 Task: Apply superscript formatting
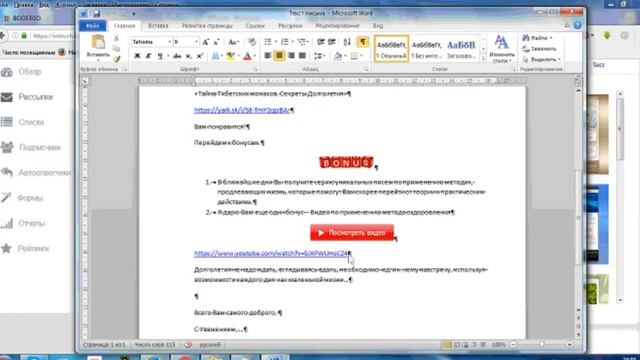pyautogui.click(x=200, y=56)
